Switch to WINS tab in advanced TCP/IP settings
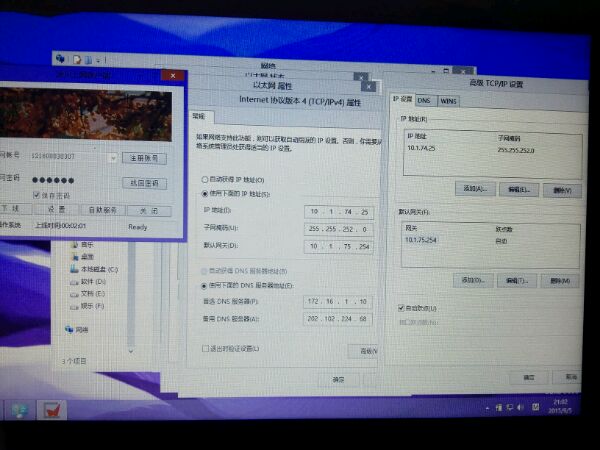The height and width of the screenshot is (450, 600). [448, 101]
